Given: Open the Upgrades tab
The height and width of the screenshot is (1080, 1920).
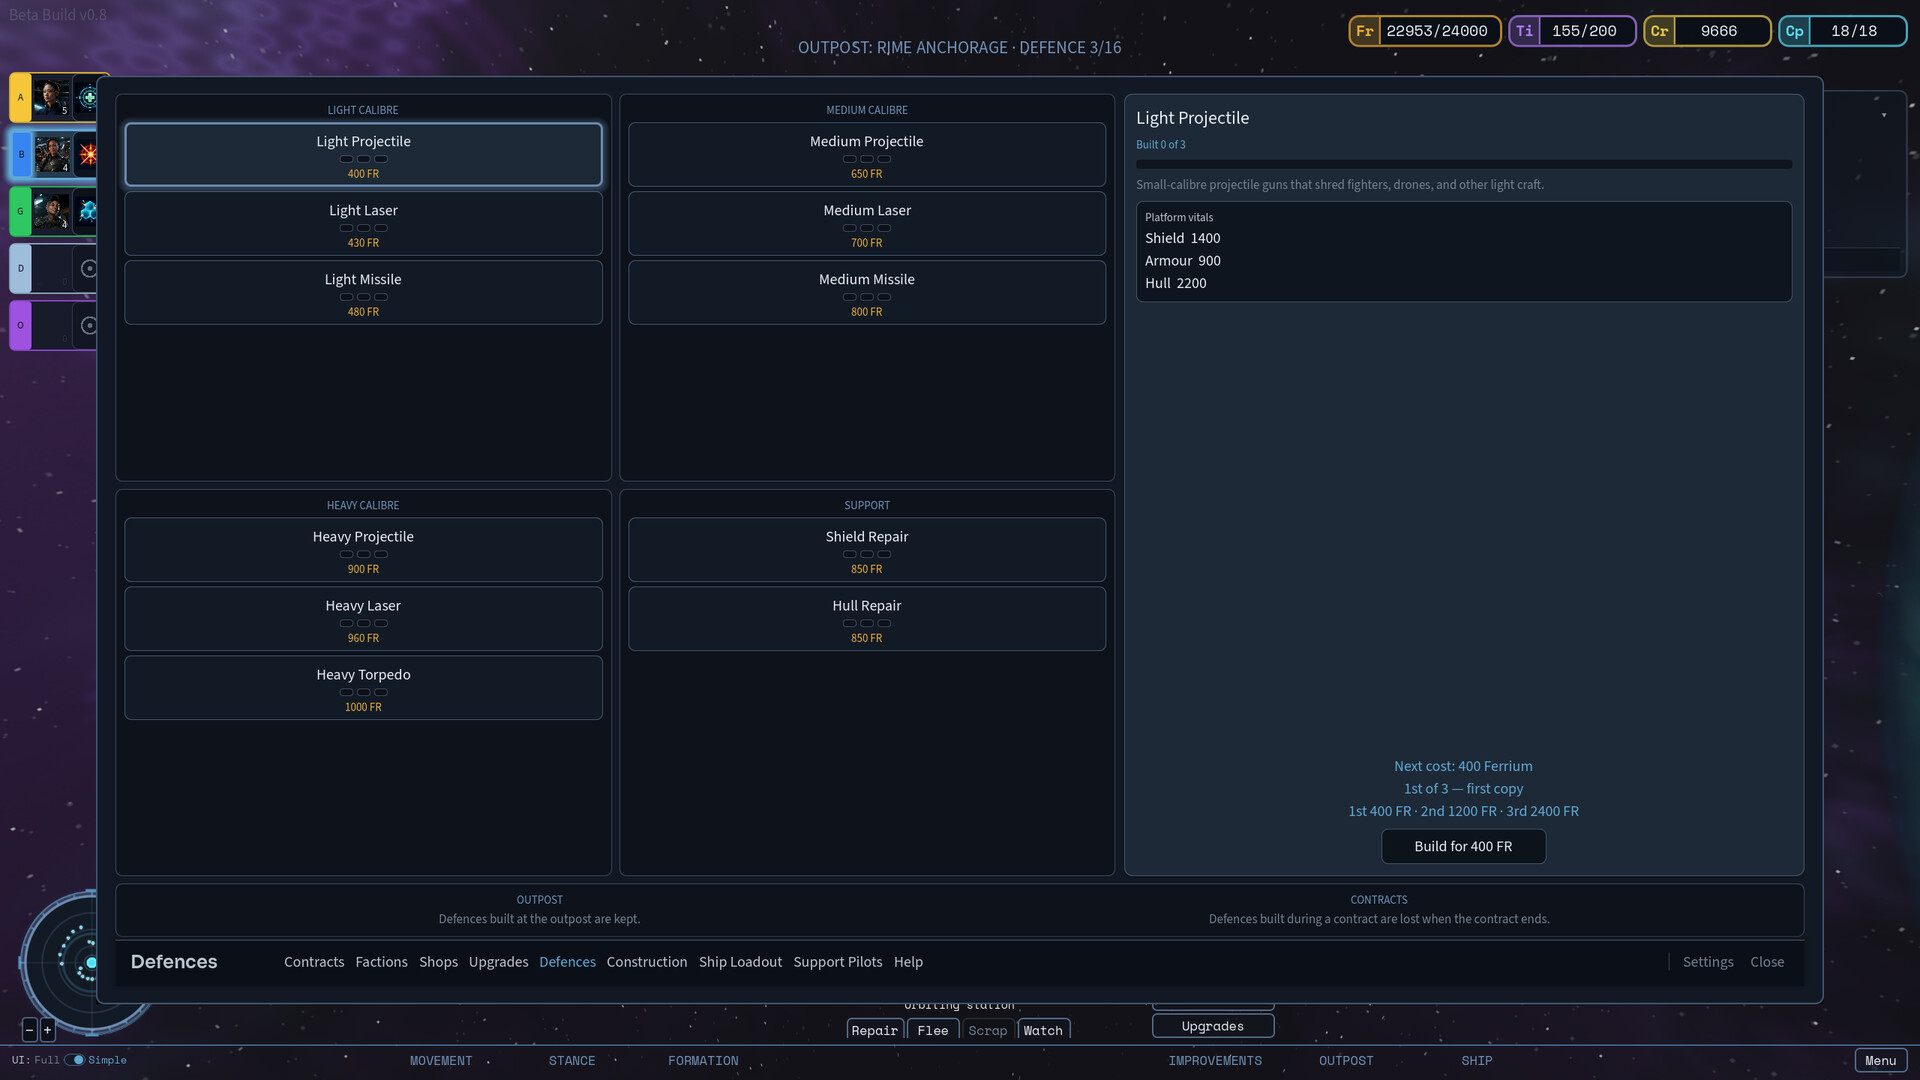Looking at the screenshot, I should [498, 962].
